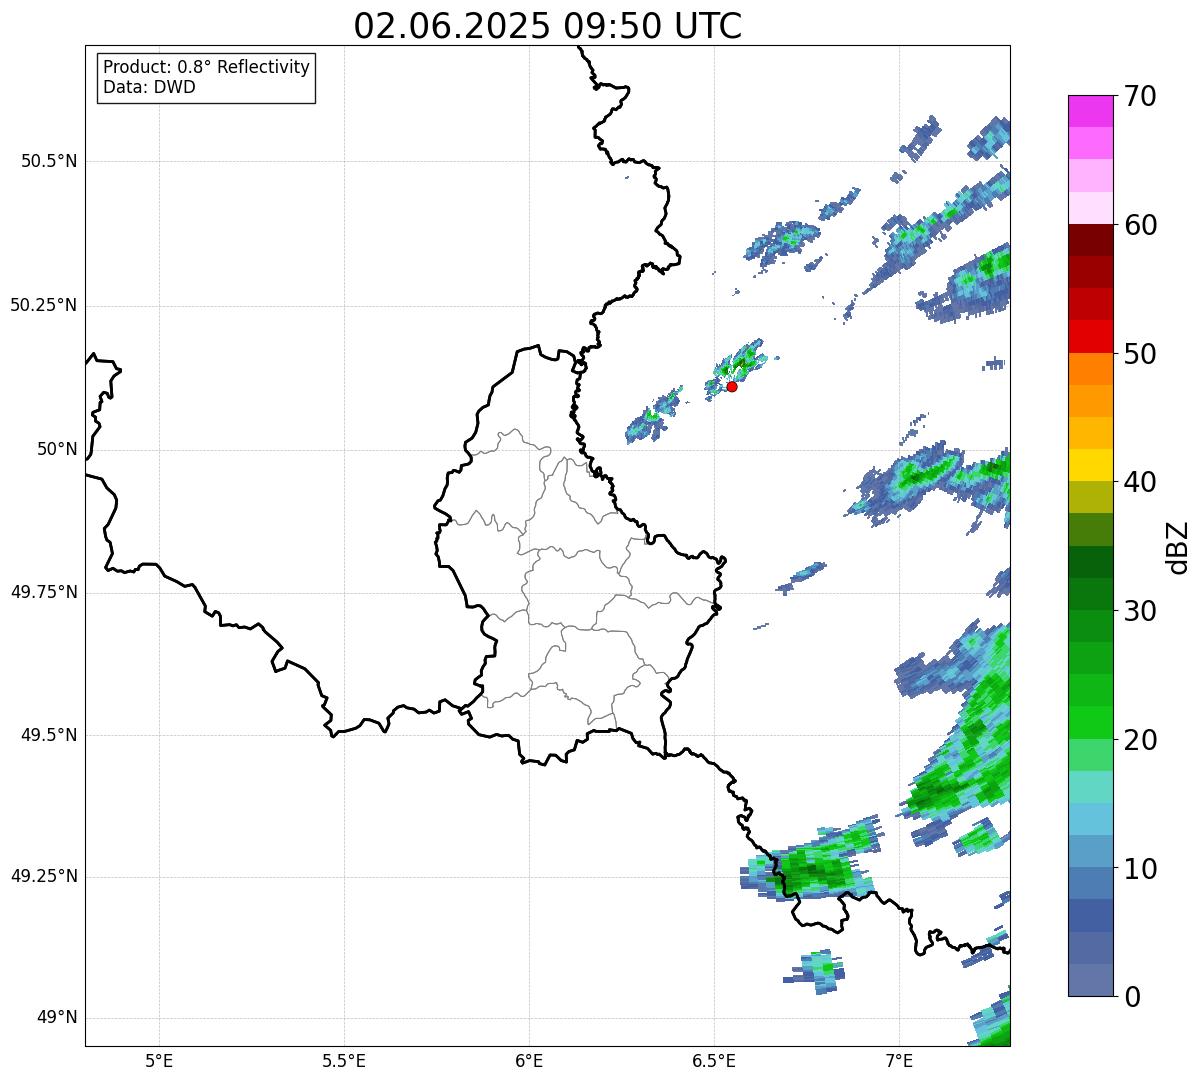The width and height of the screenshot is (1202, 1081).
Task: Click the 5°E longitude label
Action: click(x=159, y=1060)
